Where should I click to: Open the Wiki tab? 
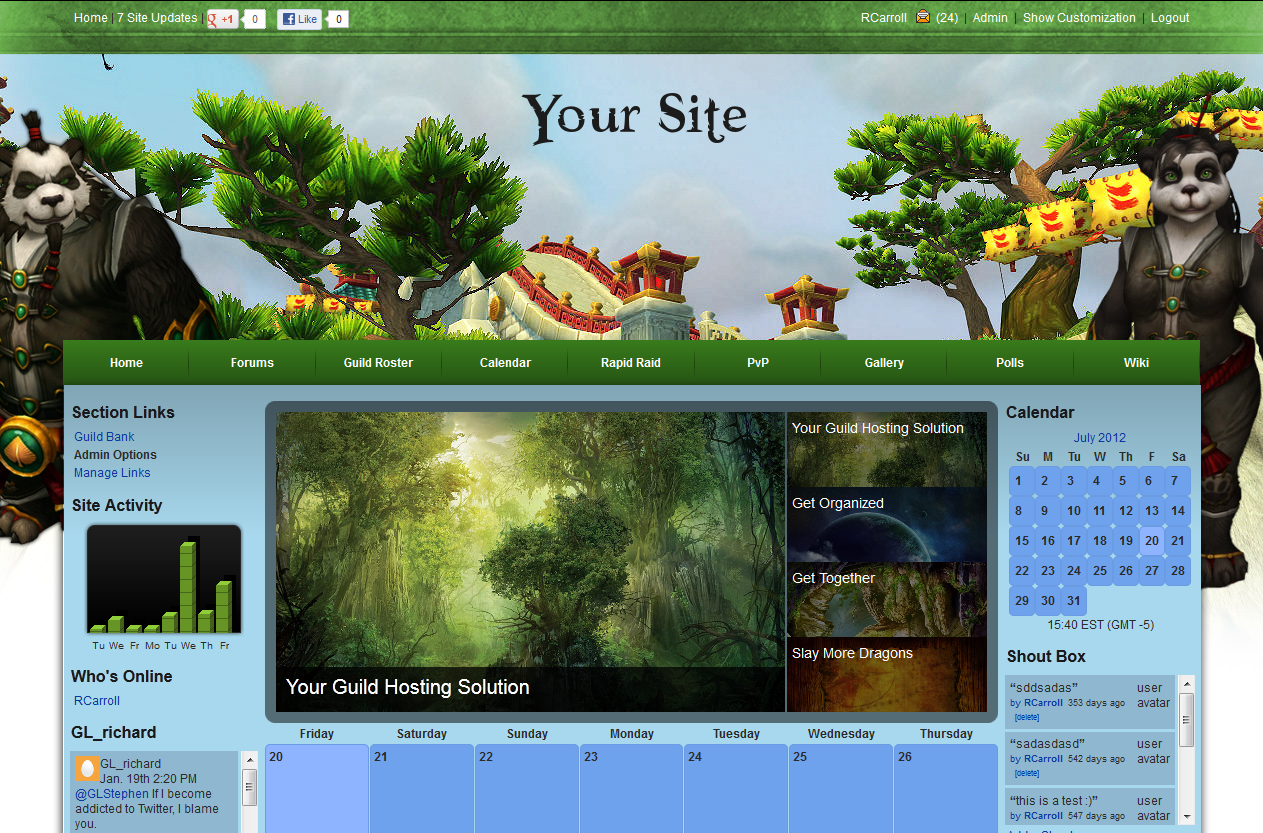(1136, 363)
